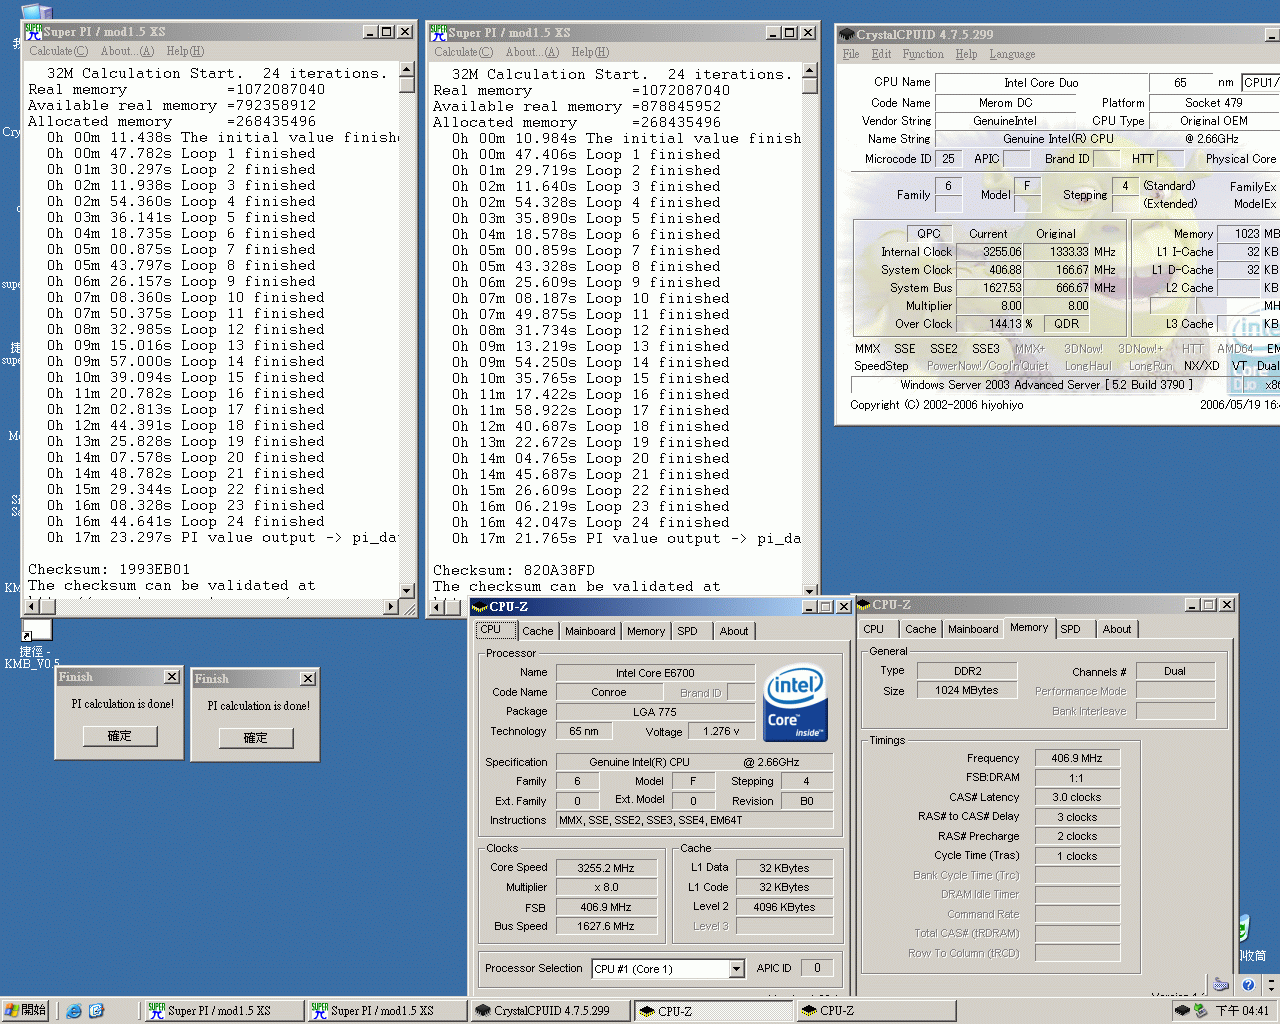Image resolution: width=1280 pixels, height=1024 pixels.
Task: Click Core Speed value 3255.2 MHz
Action: coord(606,868)
